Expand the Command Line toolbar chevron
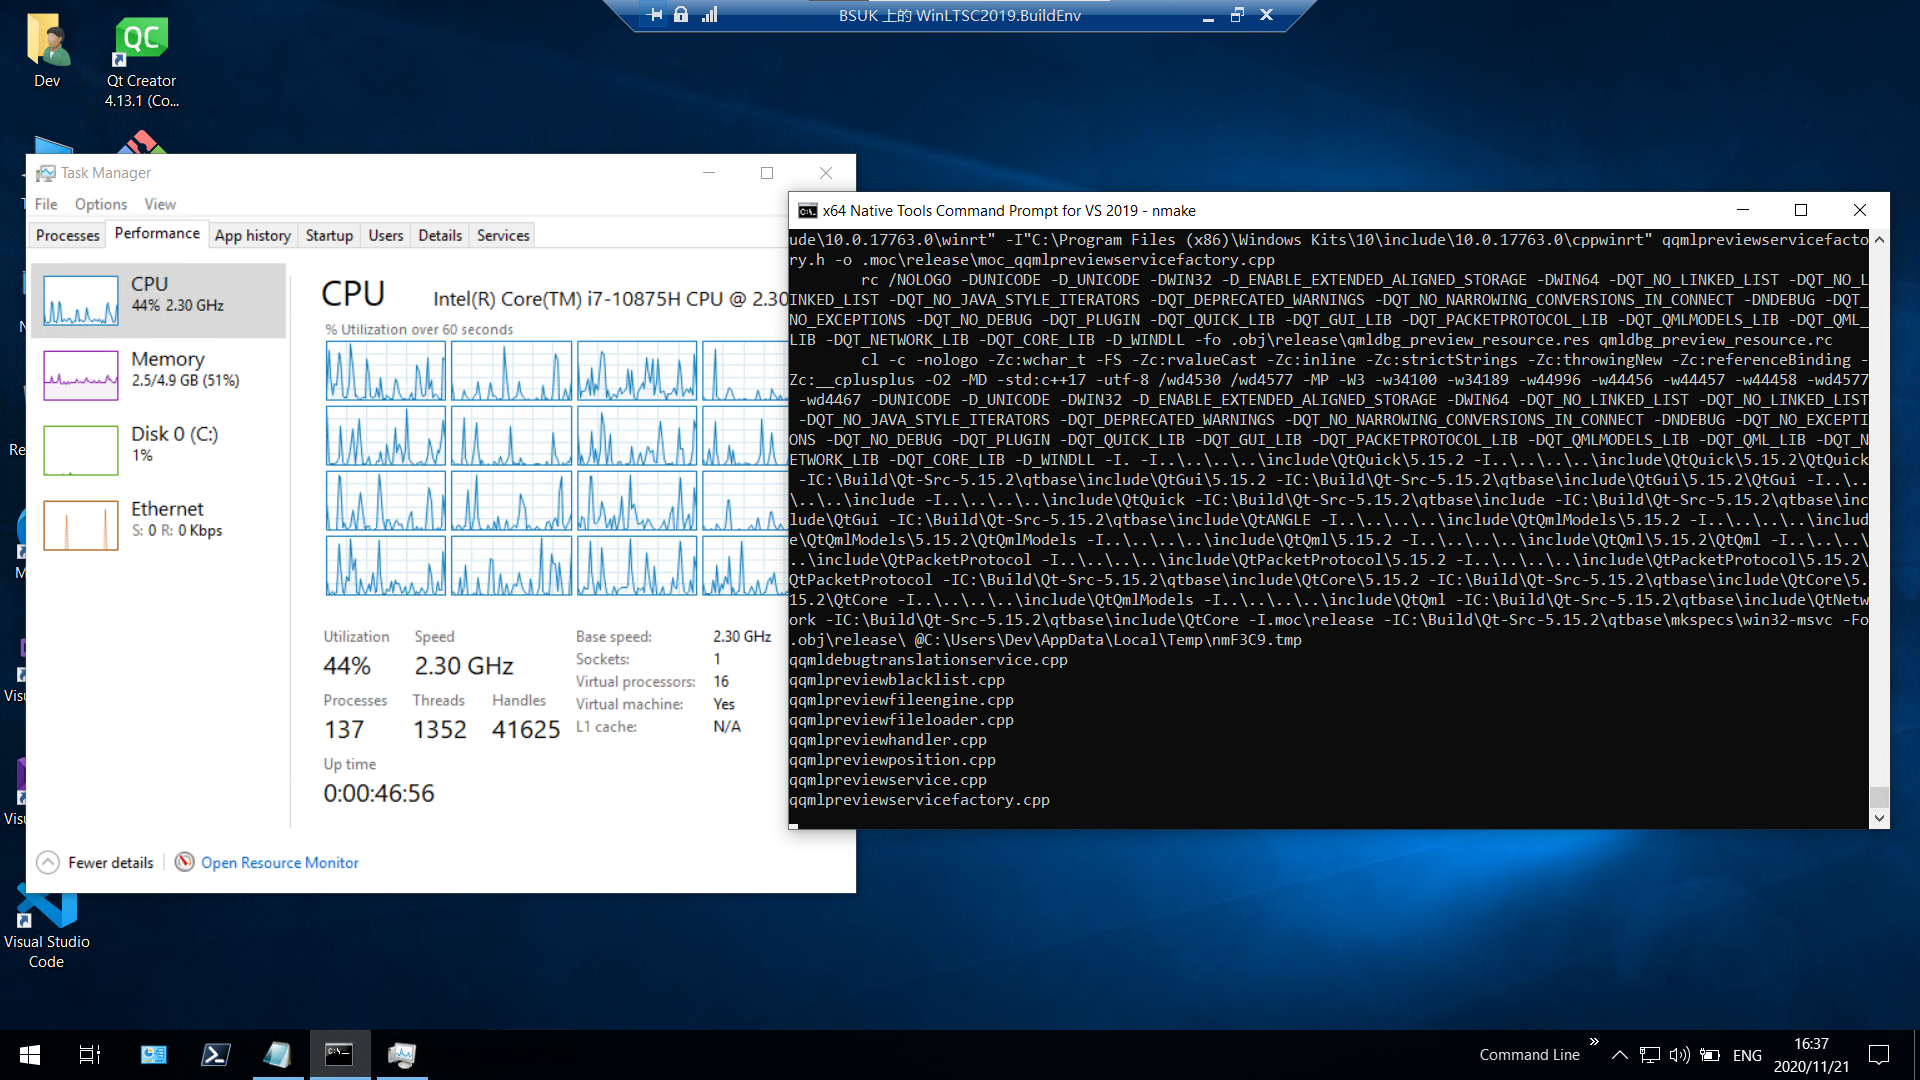This screenshot has width=1920, height=1080. 1594,1041
